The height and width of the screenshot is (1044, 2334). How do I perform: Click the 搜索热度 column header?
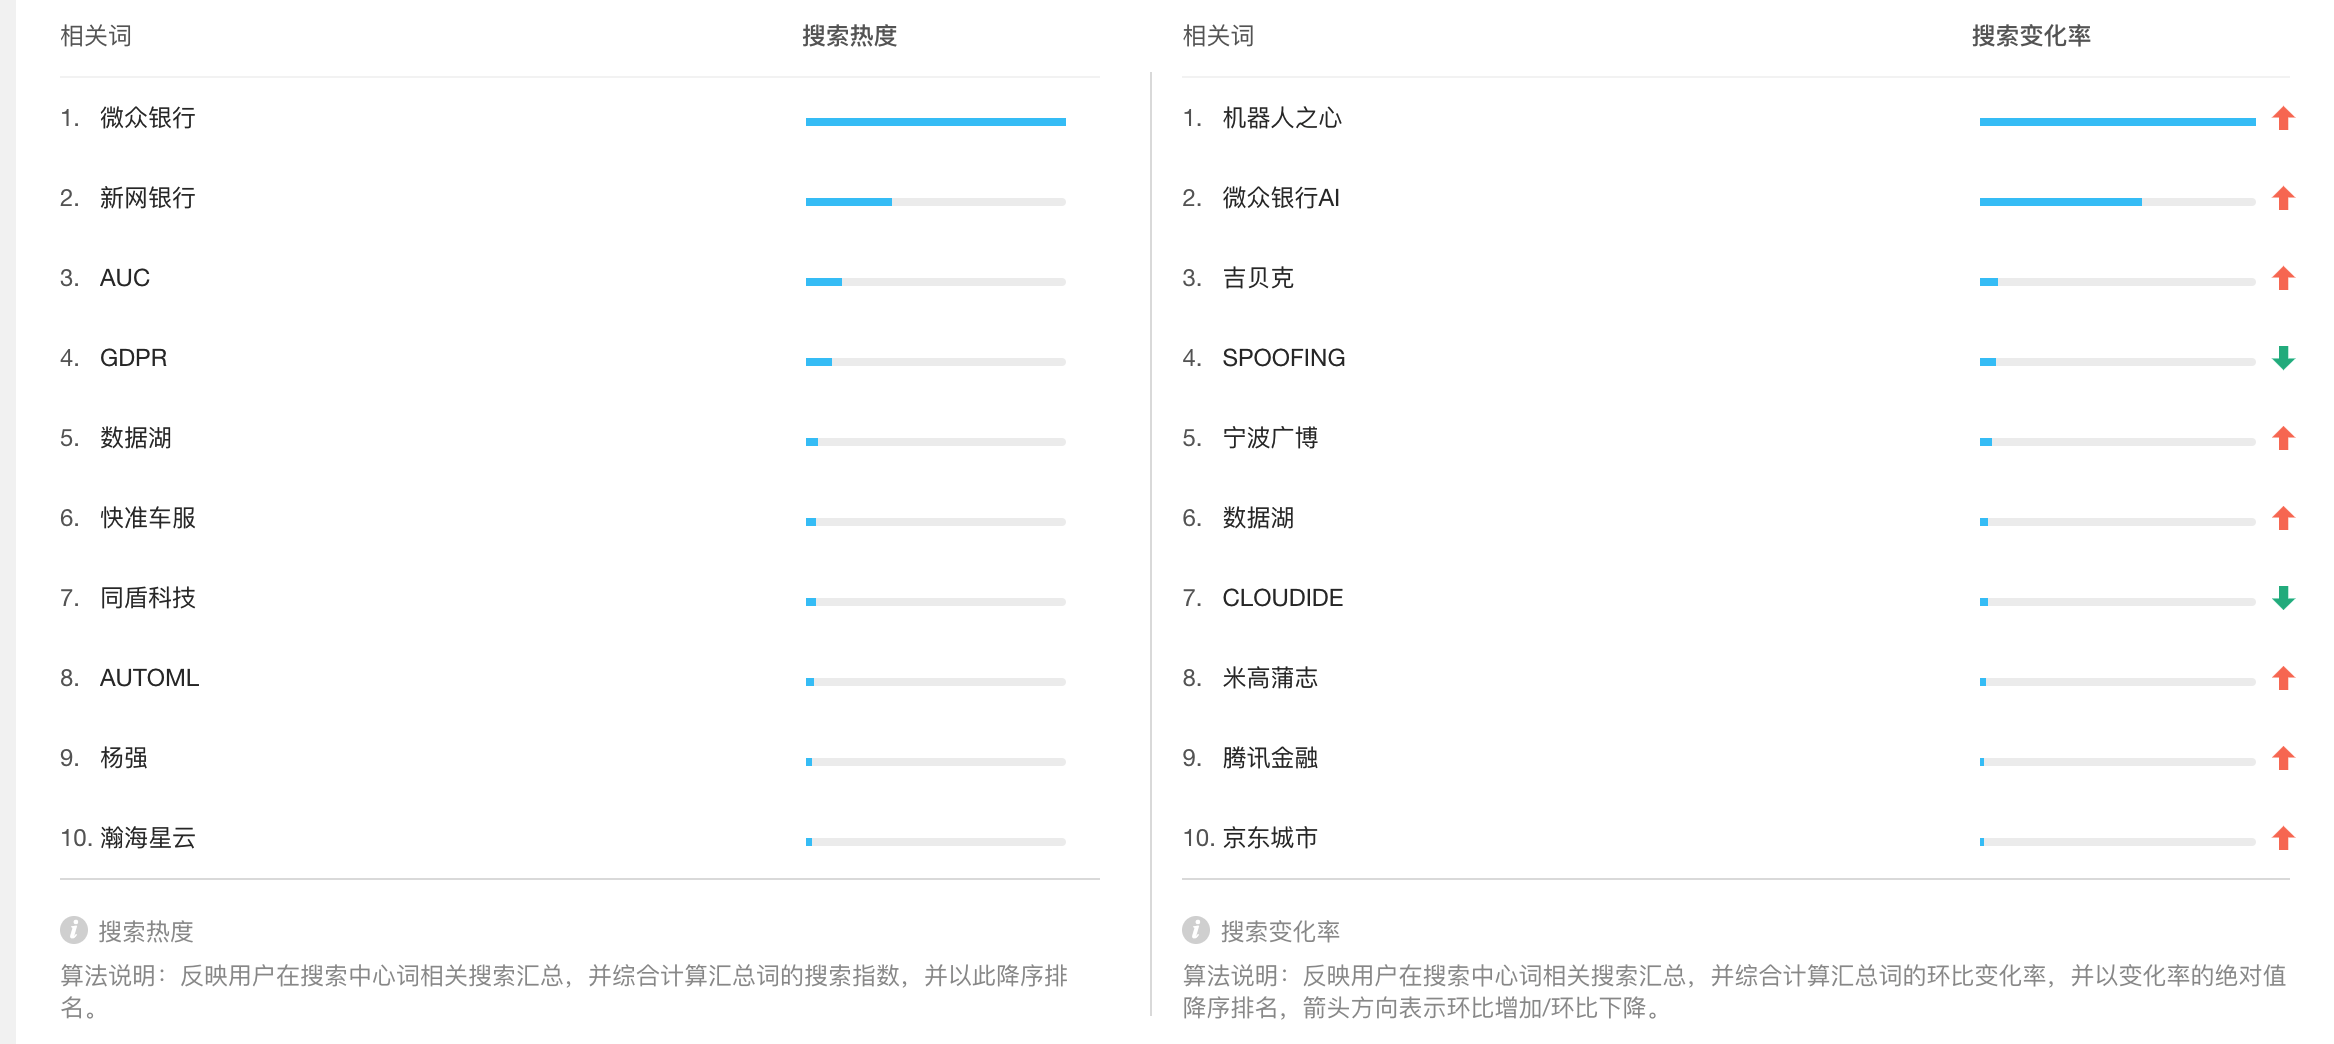[x=849, y=36]
